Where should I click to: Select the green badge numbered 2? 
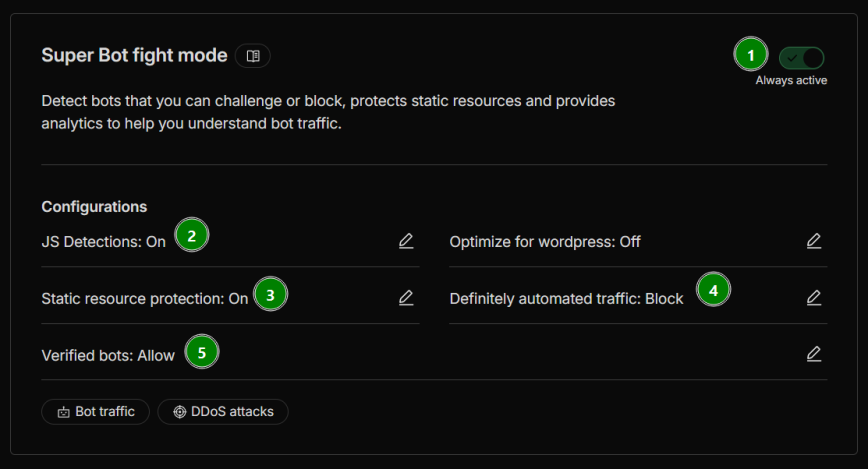191,235
